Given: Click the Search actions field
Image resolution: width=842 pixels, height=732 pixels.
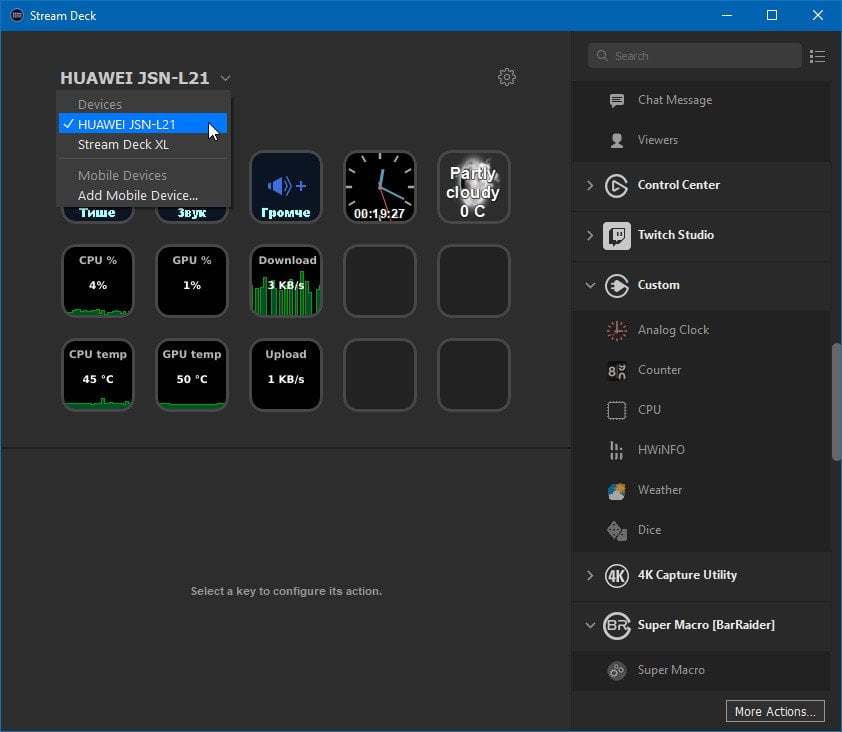Looking at the screenshot, I should [694, 56].
